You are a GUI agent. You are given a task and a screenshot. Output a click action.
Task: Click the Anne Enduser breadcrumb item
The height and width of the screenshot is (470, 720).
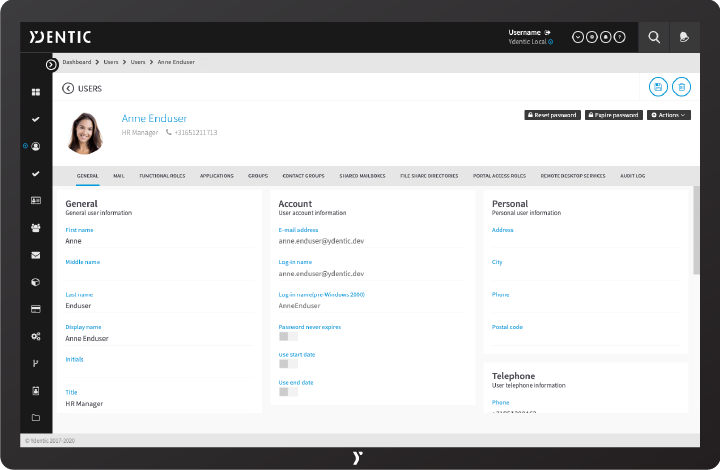[176, 62]
